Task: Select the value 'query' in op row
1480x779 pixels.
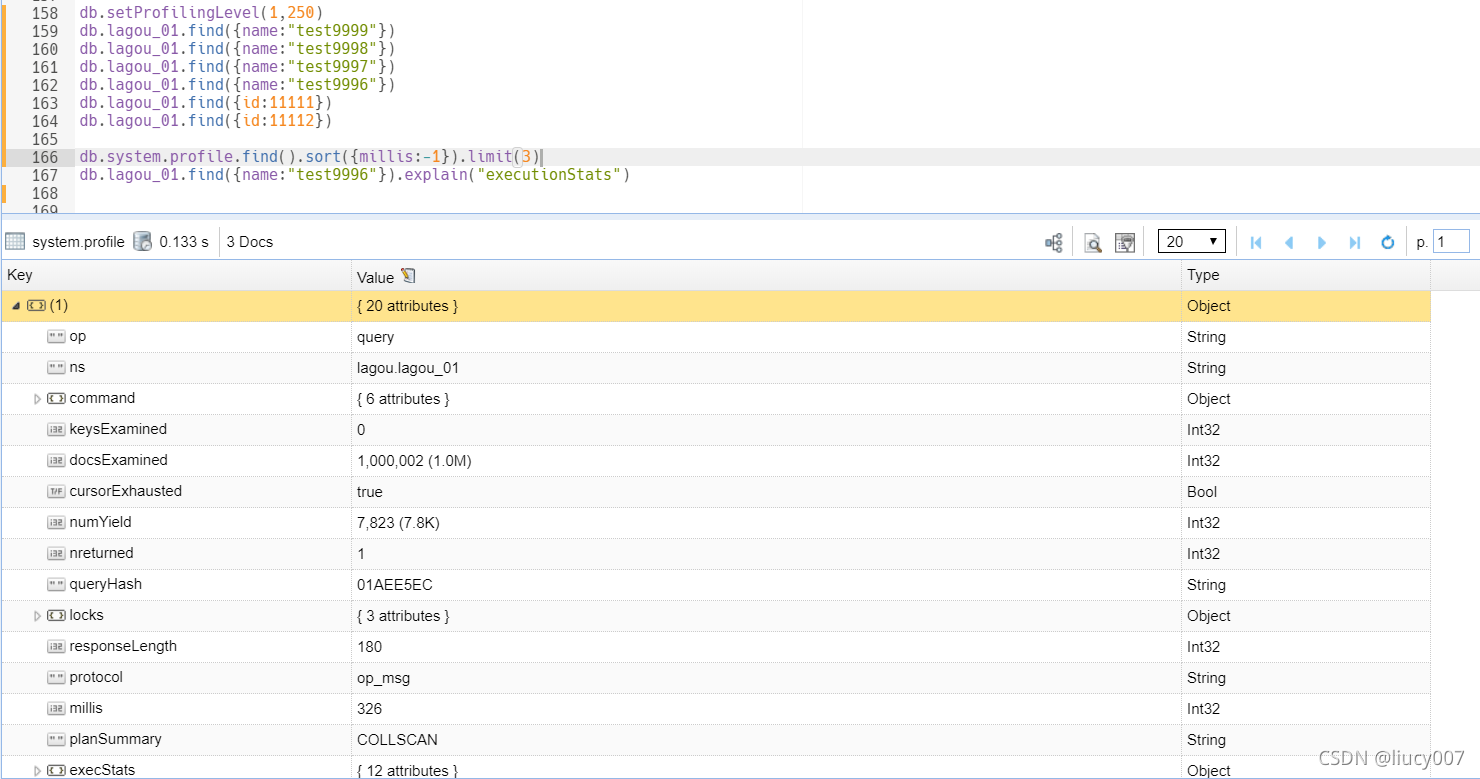Action: tap(375, 338)
